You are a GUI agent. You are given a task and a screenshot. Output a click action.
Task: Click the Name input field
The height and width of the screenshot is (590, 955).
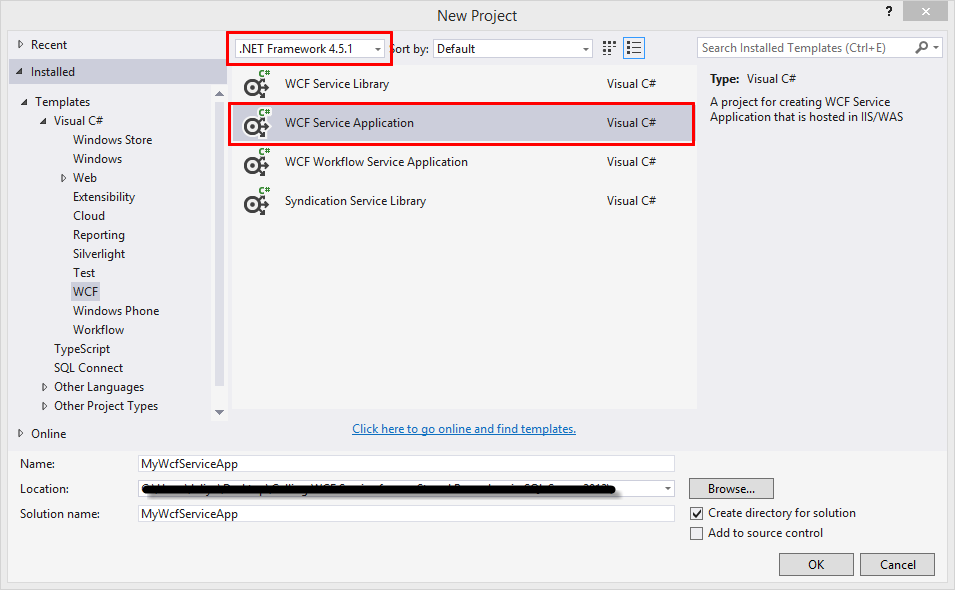[x=406, y=463]
